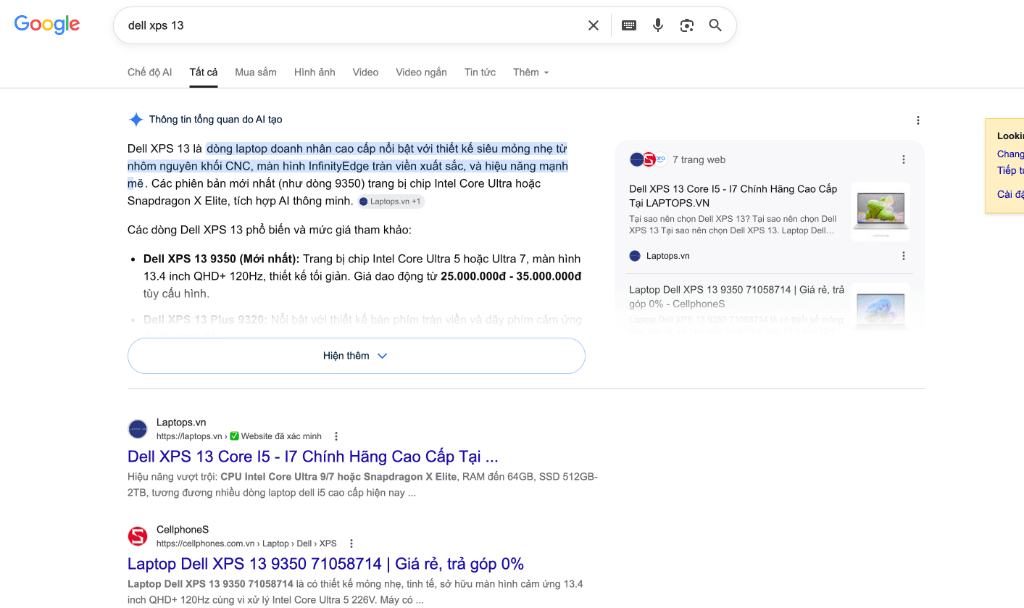The height and width of the screenshot is (608, 1024).
Task: Switch to Tin tức tab
Action: (480, 72)
